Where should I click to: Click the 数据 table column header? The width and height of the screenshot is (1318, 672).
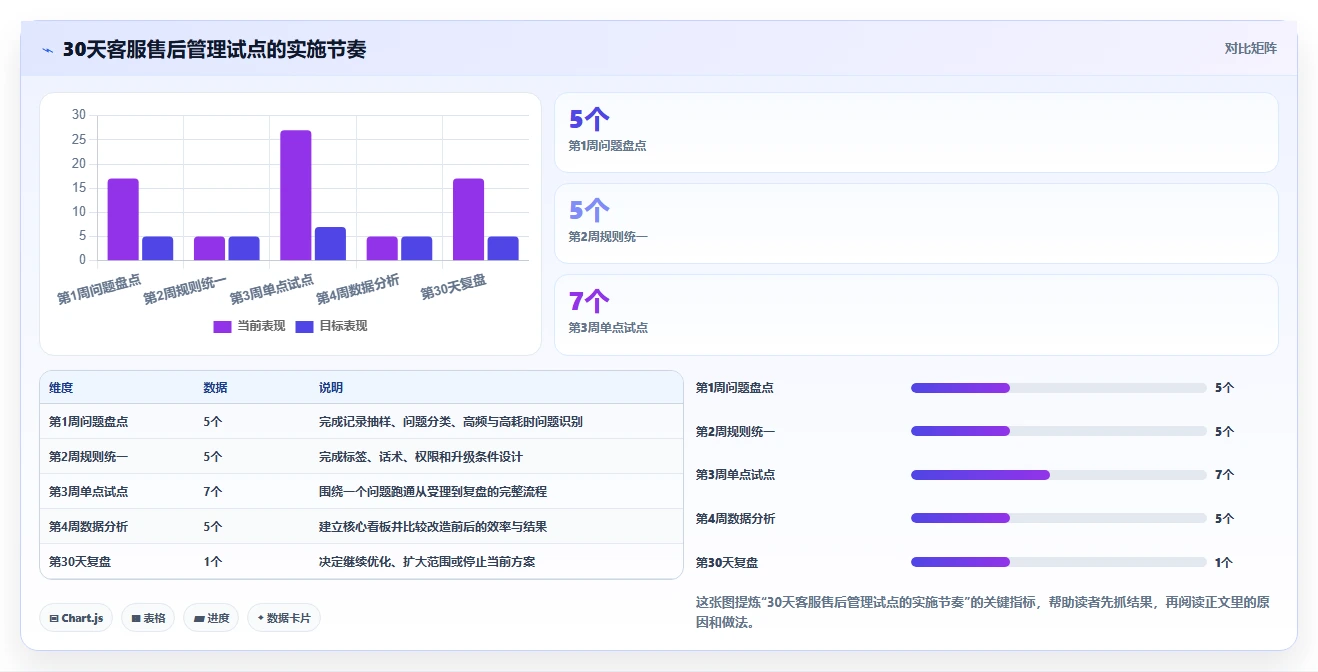point(215,388)
